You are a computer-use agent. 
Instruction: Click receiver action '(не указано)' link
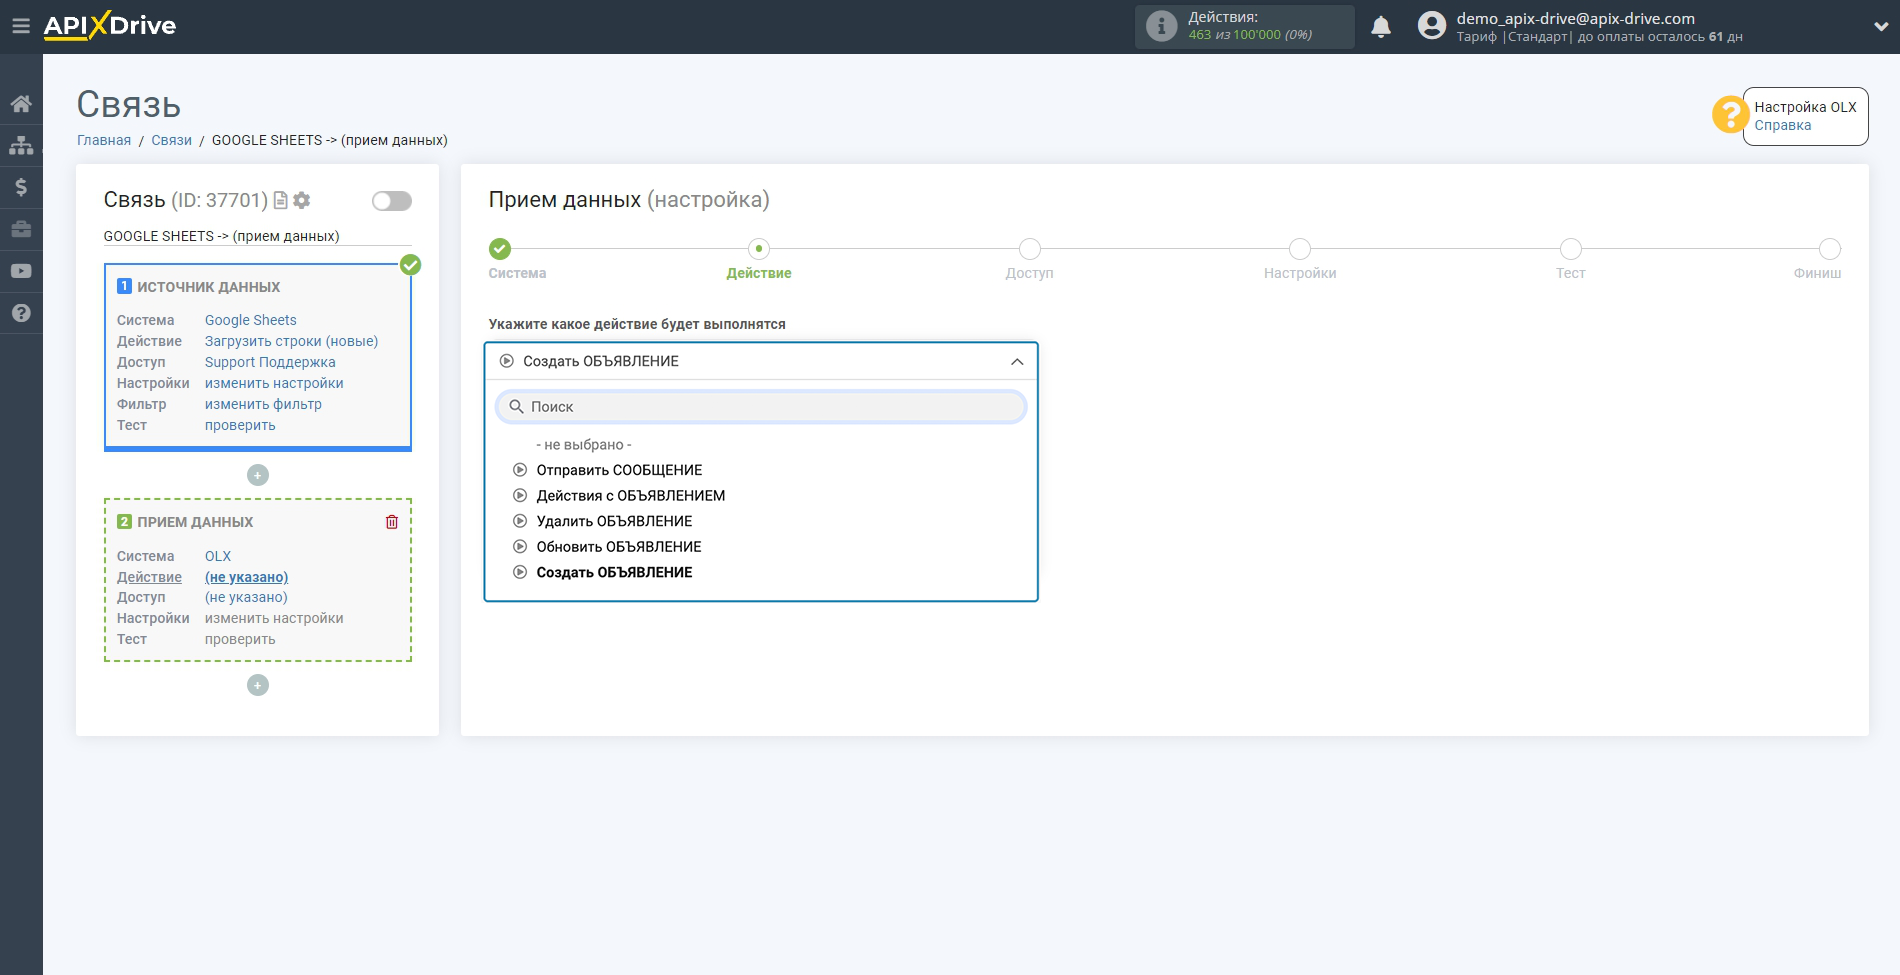247,577
